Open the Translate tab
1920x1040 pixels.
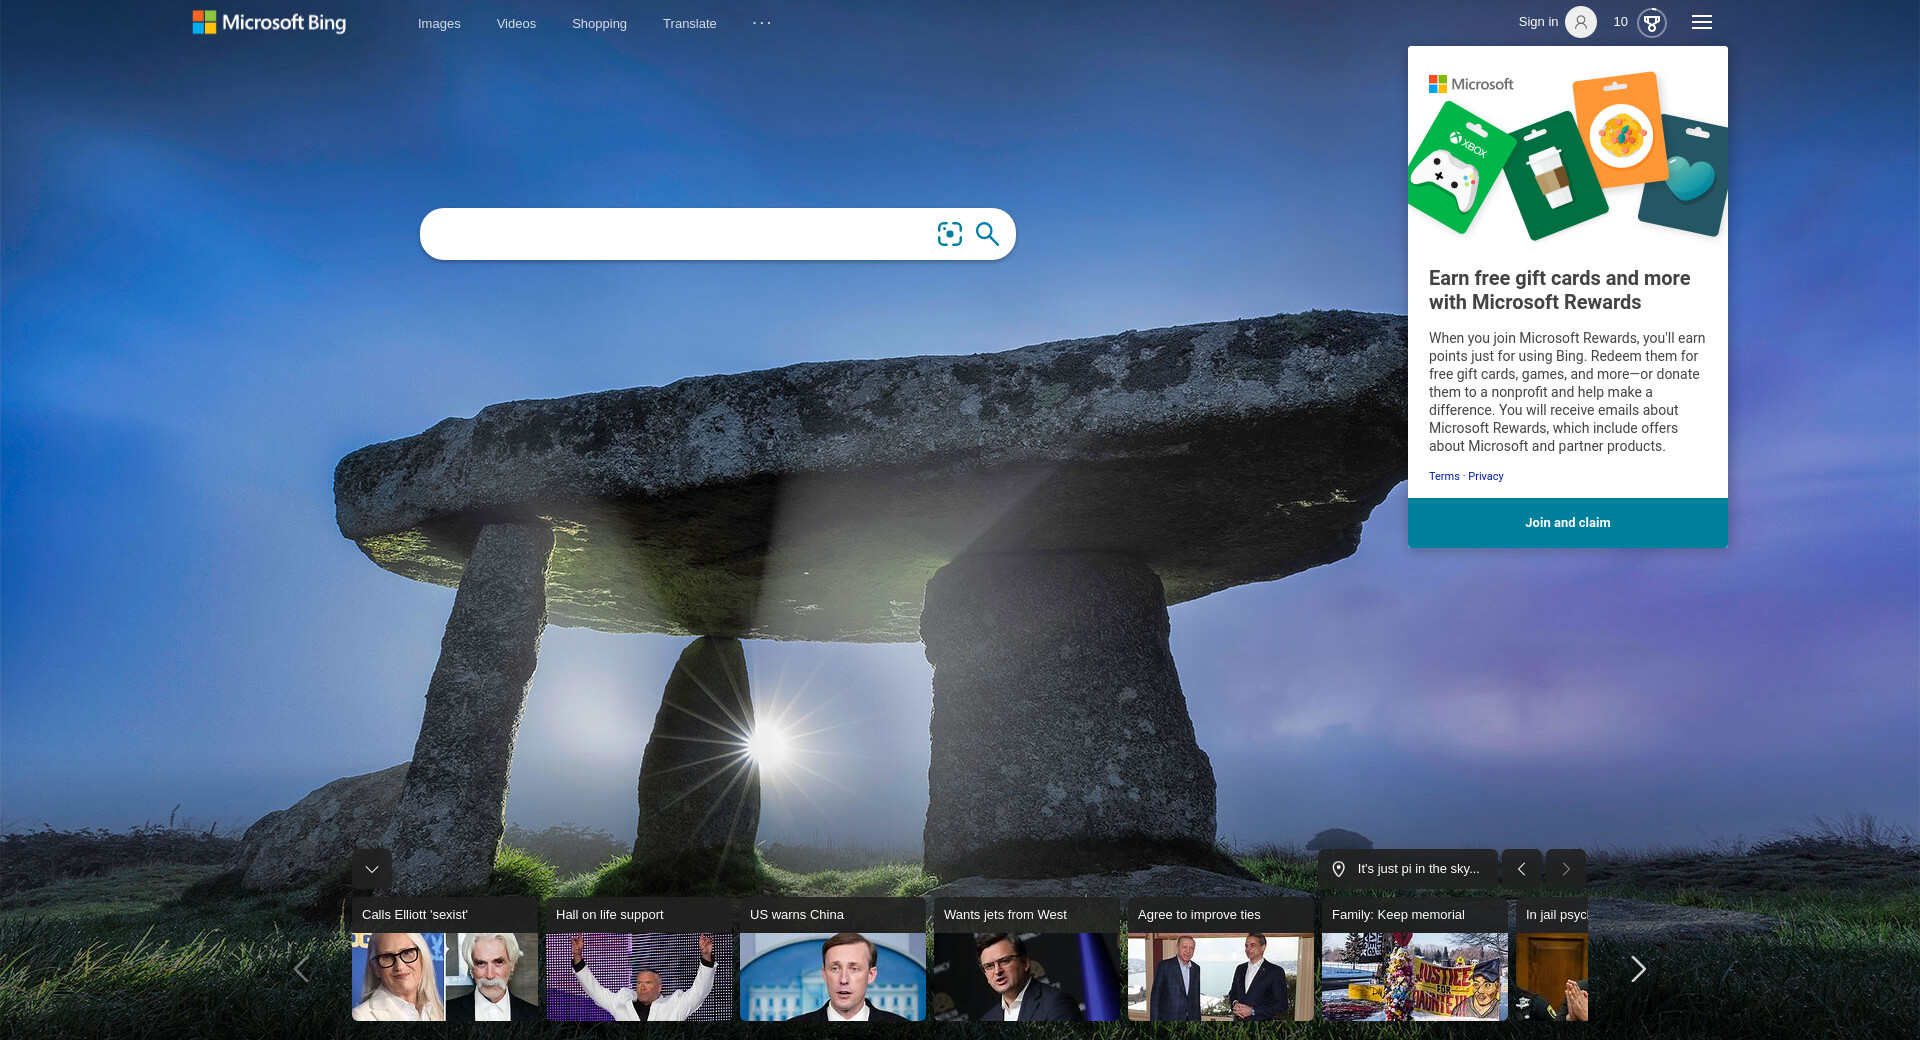[689, 24]
